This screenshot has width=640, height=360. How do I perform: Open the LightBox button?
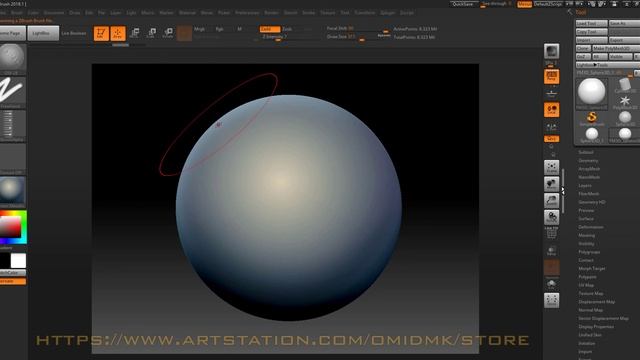pyautogui.click(x=43, y=33)
